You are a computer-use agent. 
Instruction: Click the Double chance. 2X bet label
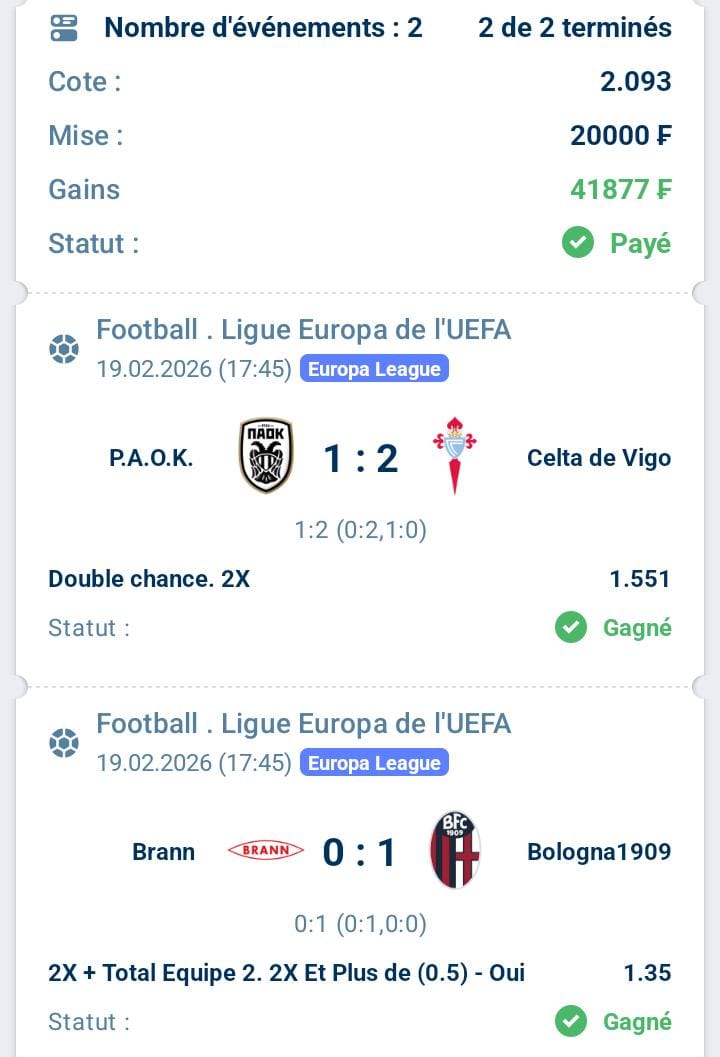tap(149, 578)
